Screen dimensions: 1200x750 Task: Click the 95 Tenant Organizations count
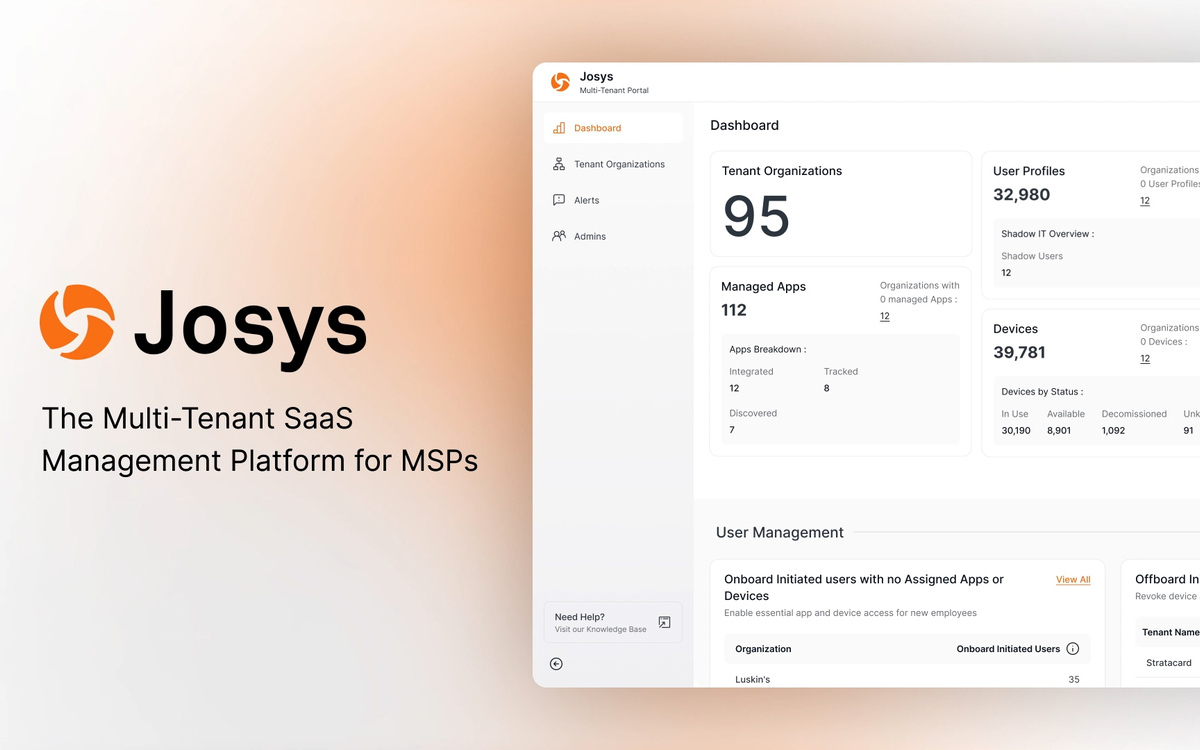(x=757, y=216)
